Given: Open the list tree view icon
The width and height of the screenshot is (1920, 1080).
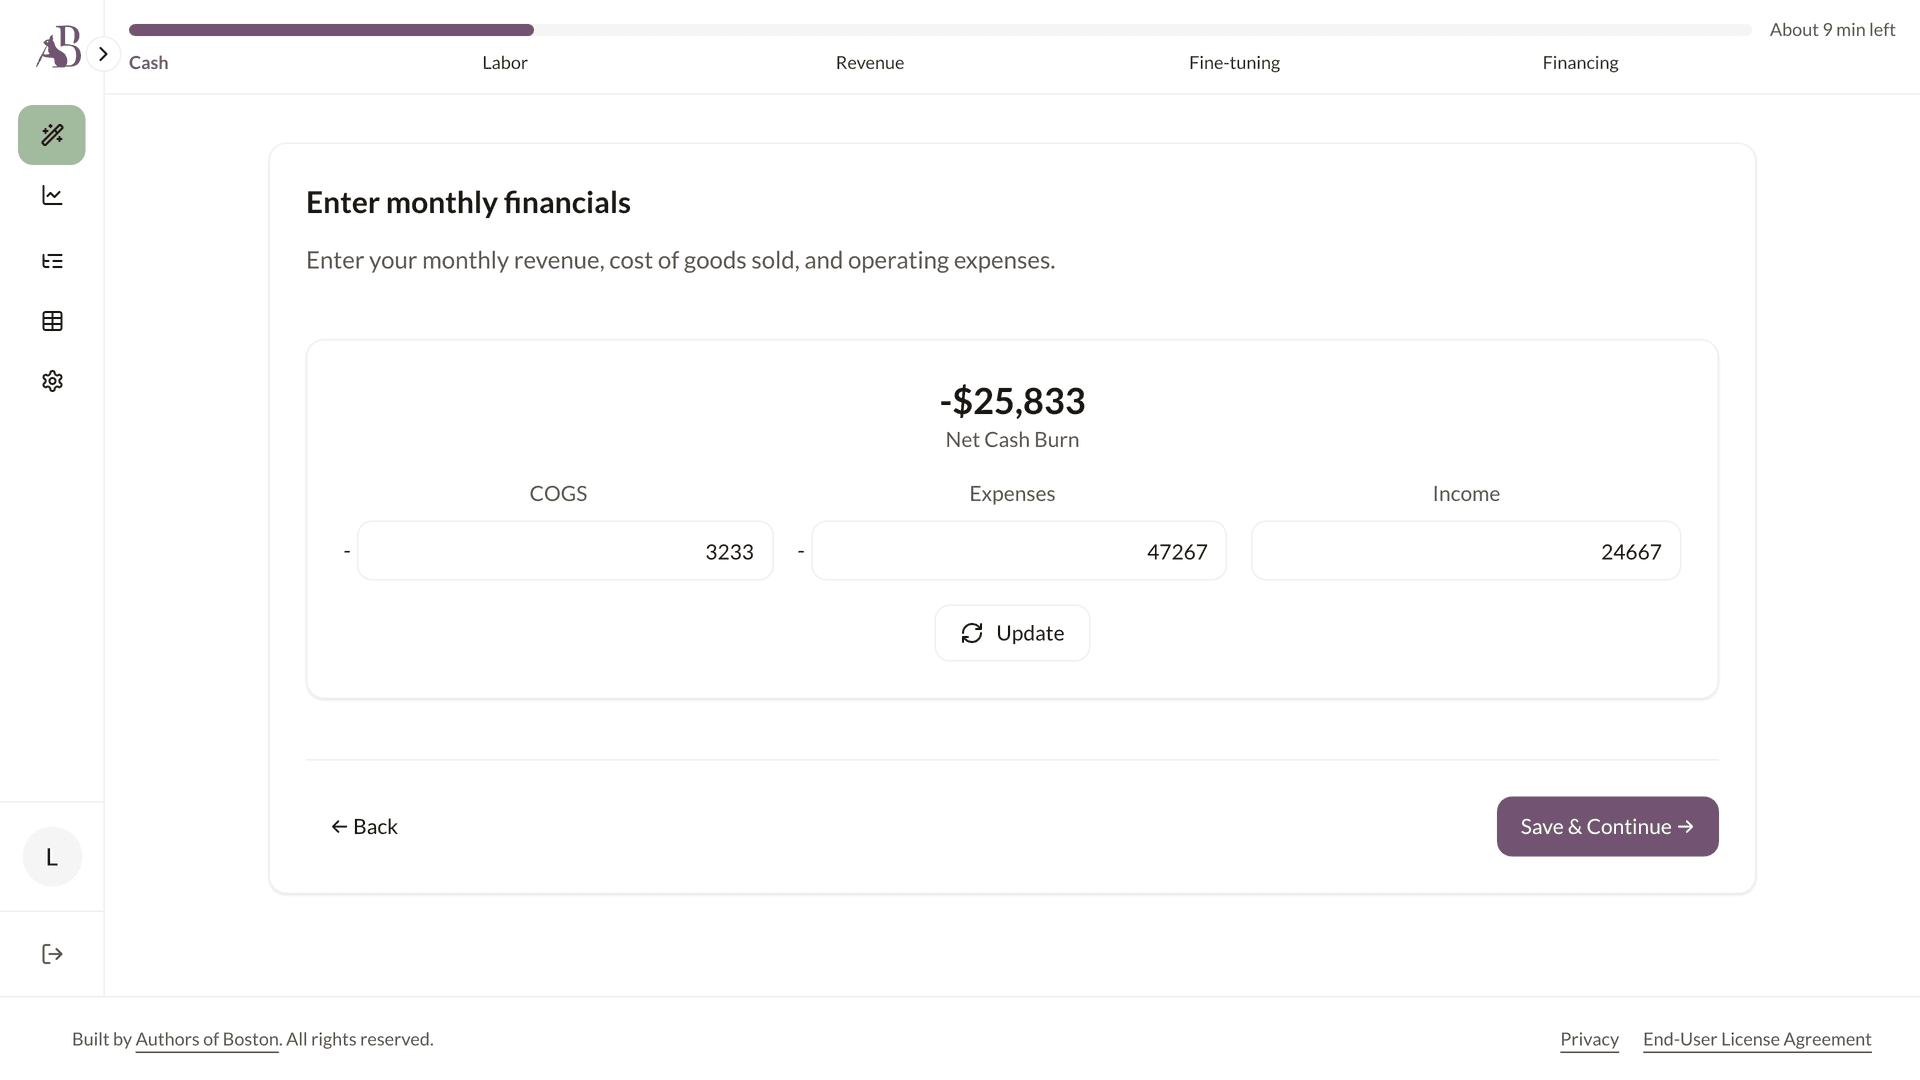Looking at the screenshot, I should (x=52, y=261).
